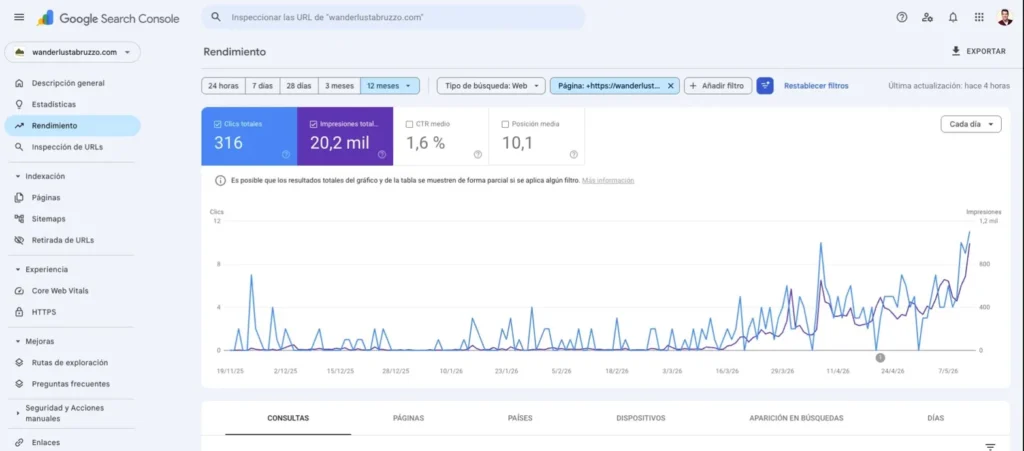Open users and permissions icon
Image resolution: width=1024 pixels, height=451 pixels.
click(x=927, y=18)
